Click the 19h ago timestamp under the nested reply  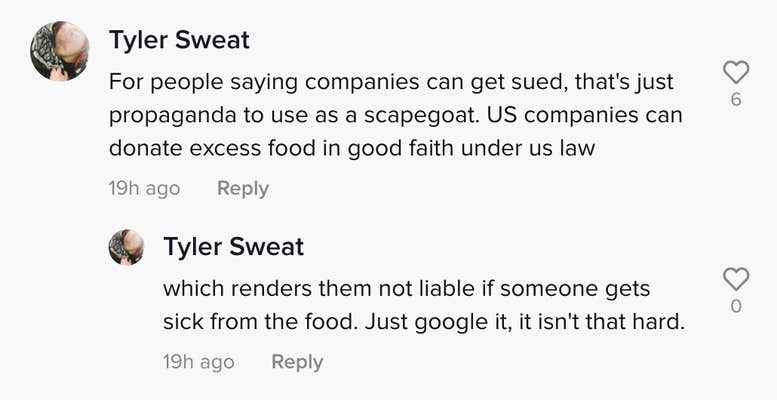(199, 362)
